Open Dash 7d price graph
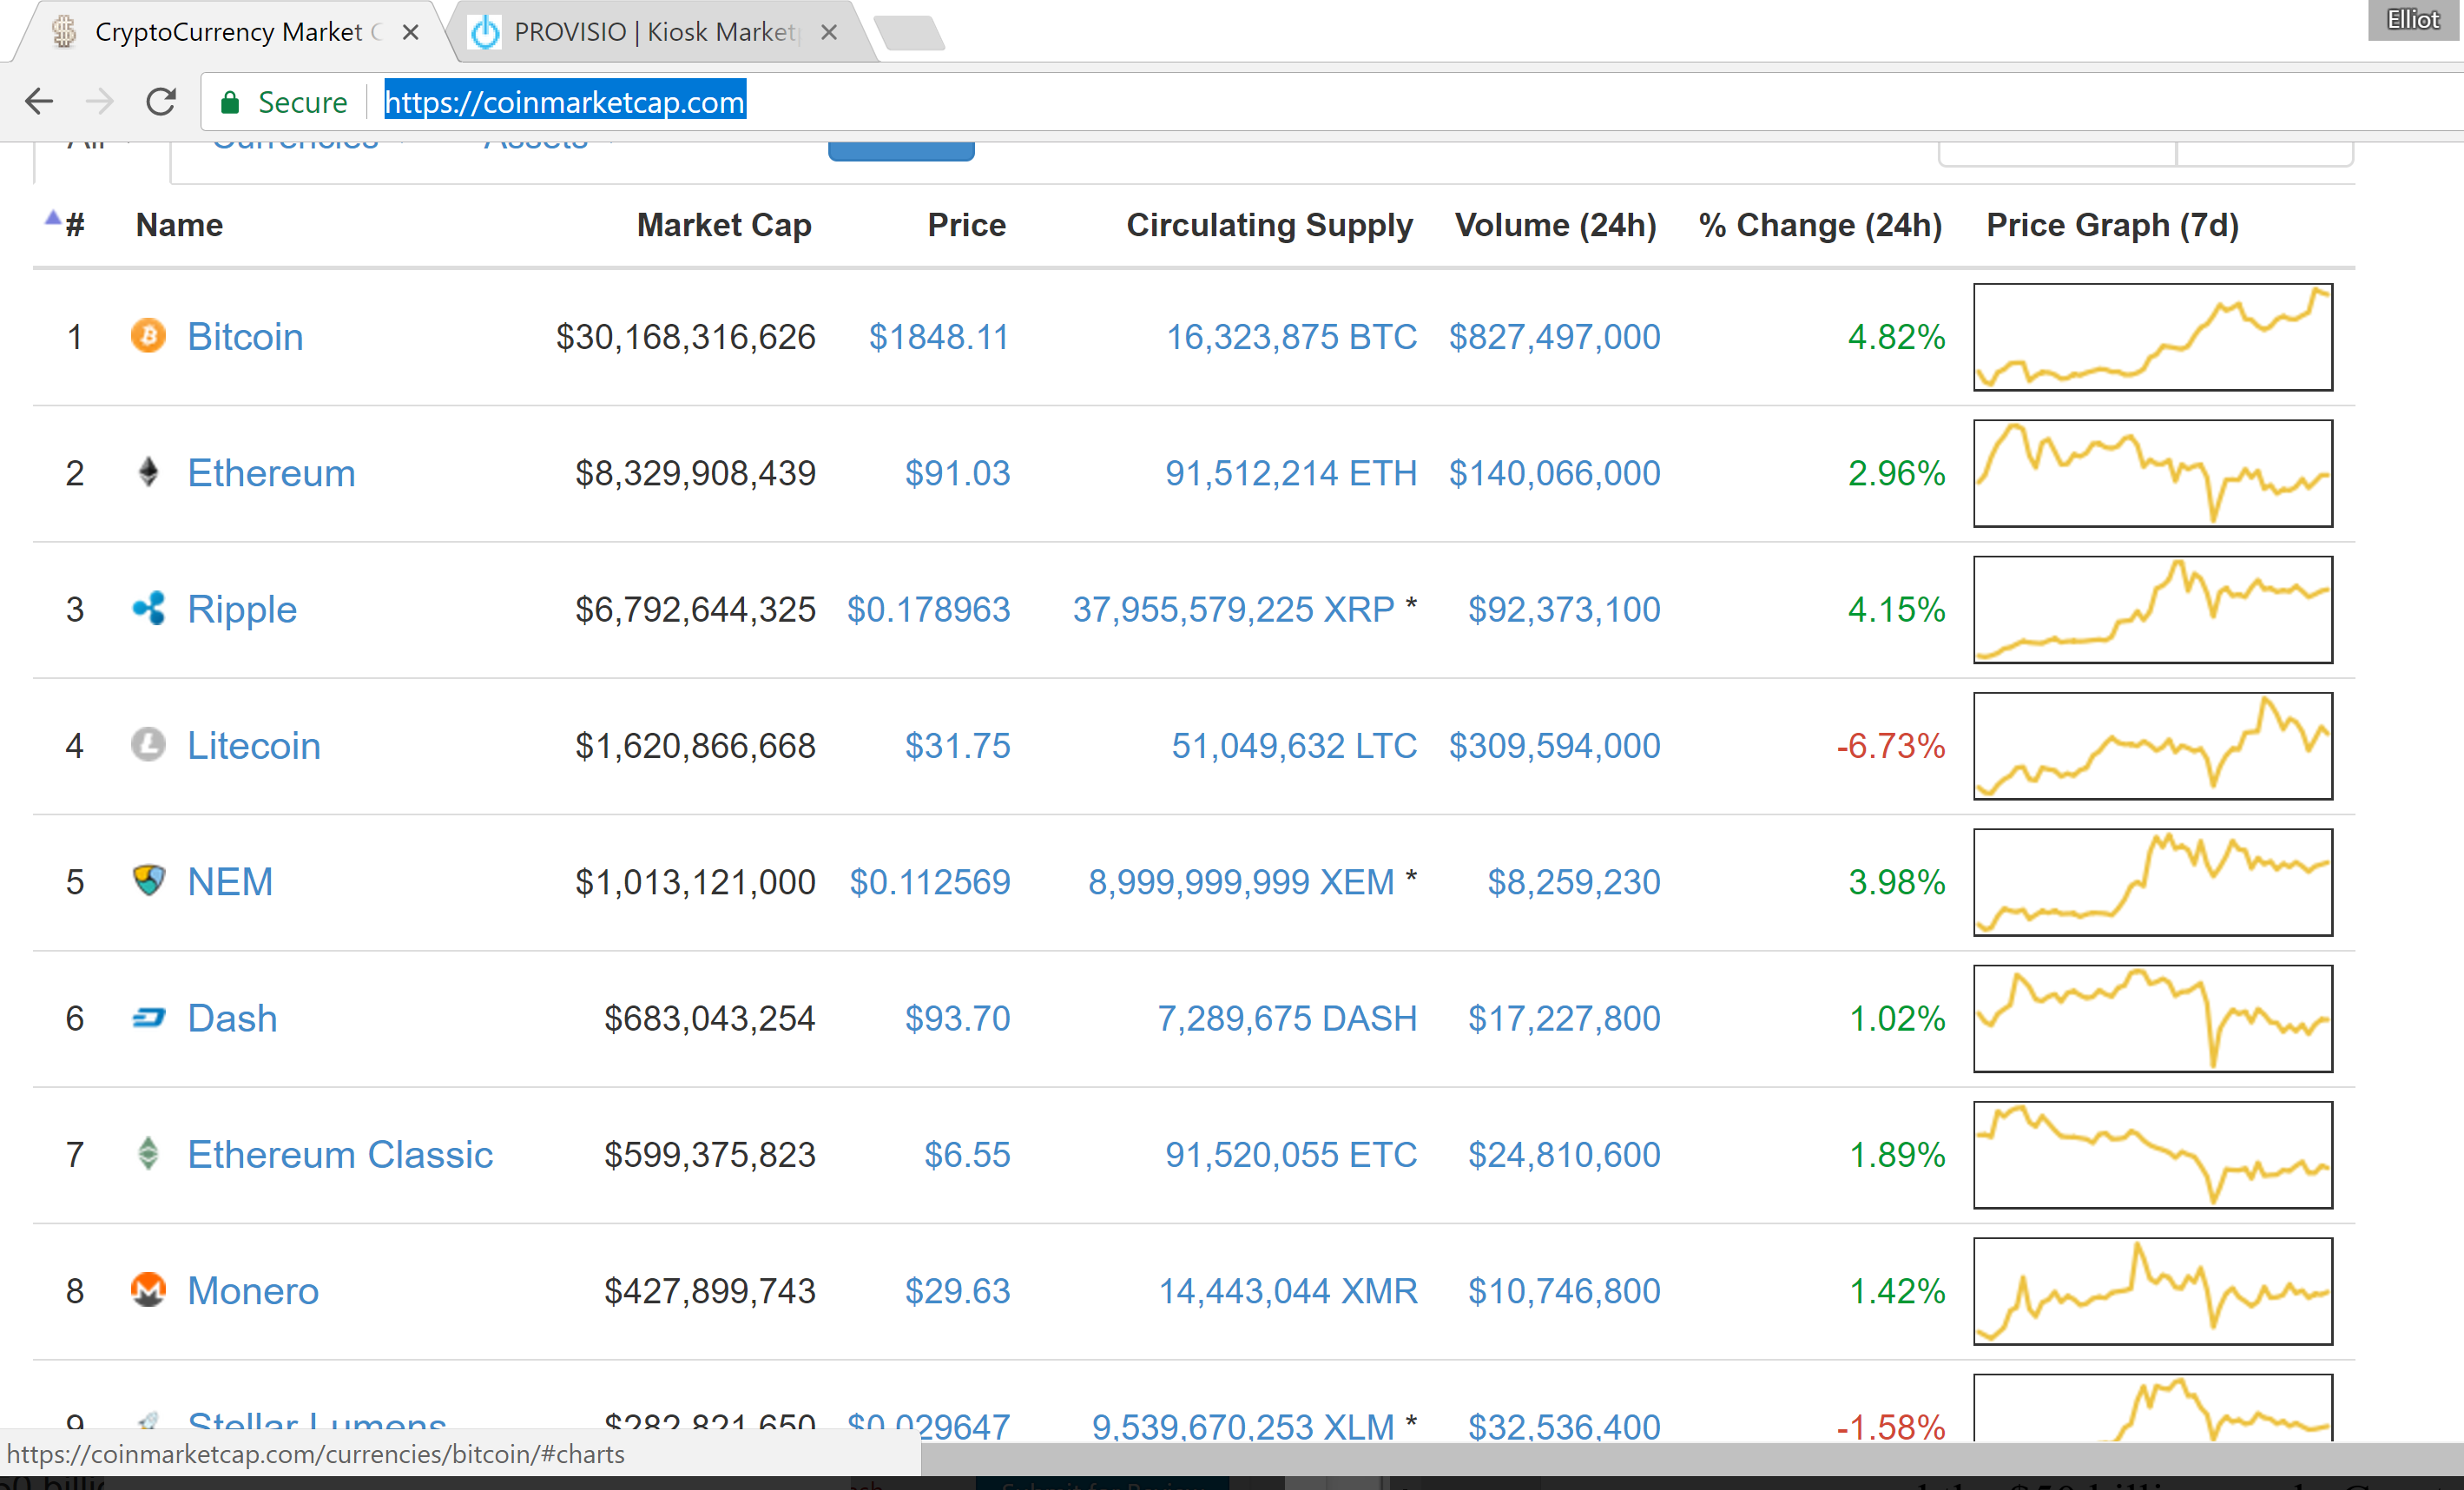2464x1490 pixels. click(x=2152, y=1018)
